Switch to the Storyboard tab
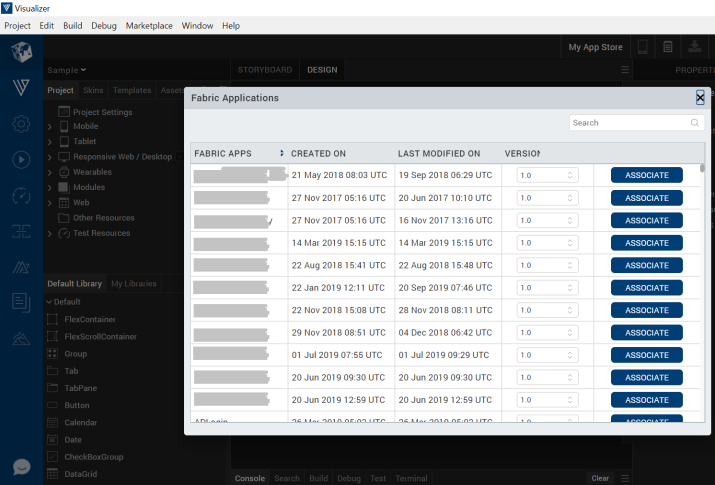The height and width of the screenshot is (485, 715). pyautogui.click(x=264, y=70)
